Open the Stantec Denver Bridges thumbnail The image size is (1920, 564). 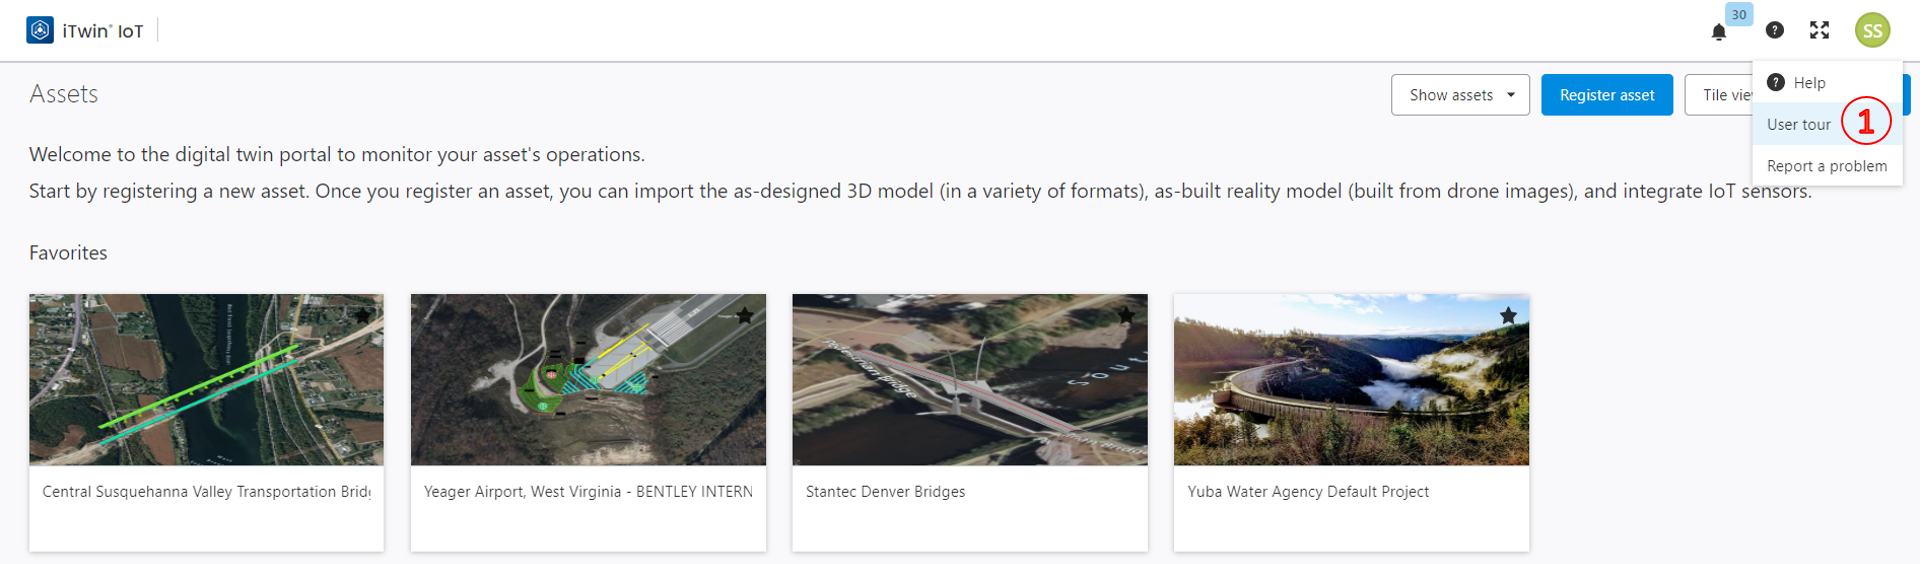click(969, 380)
